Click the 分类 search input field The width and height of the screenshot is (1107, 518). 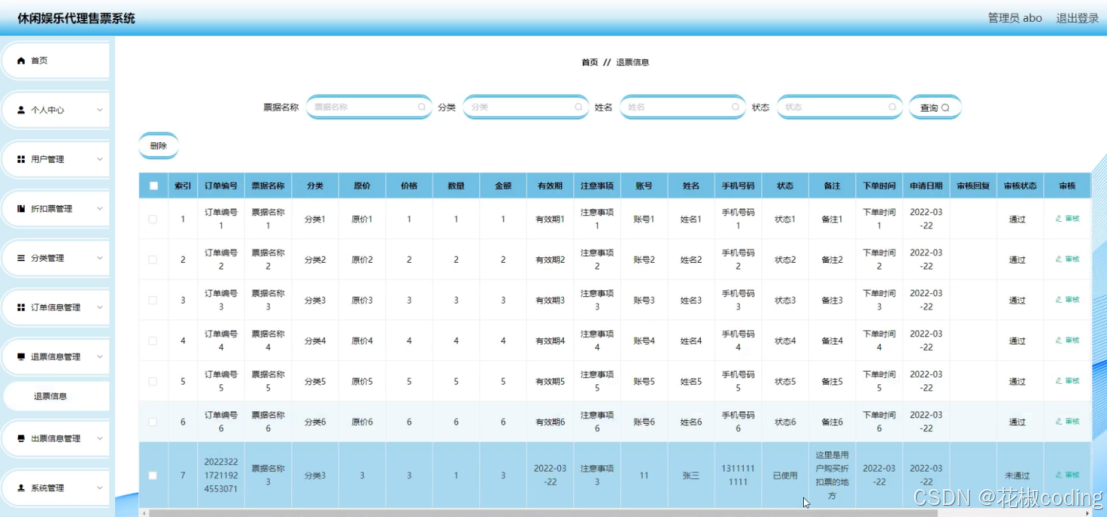click(525, 107)
